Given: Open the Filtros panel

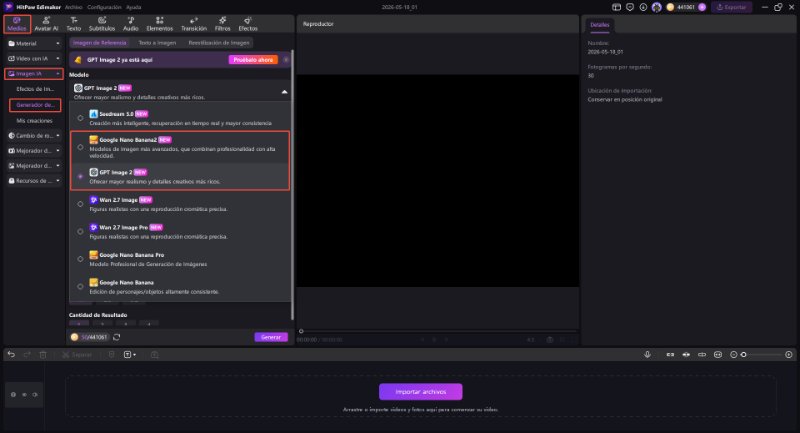Looking at the screenshot, I should (x=222, y=23).
